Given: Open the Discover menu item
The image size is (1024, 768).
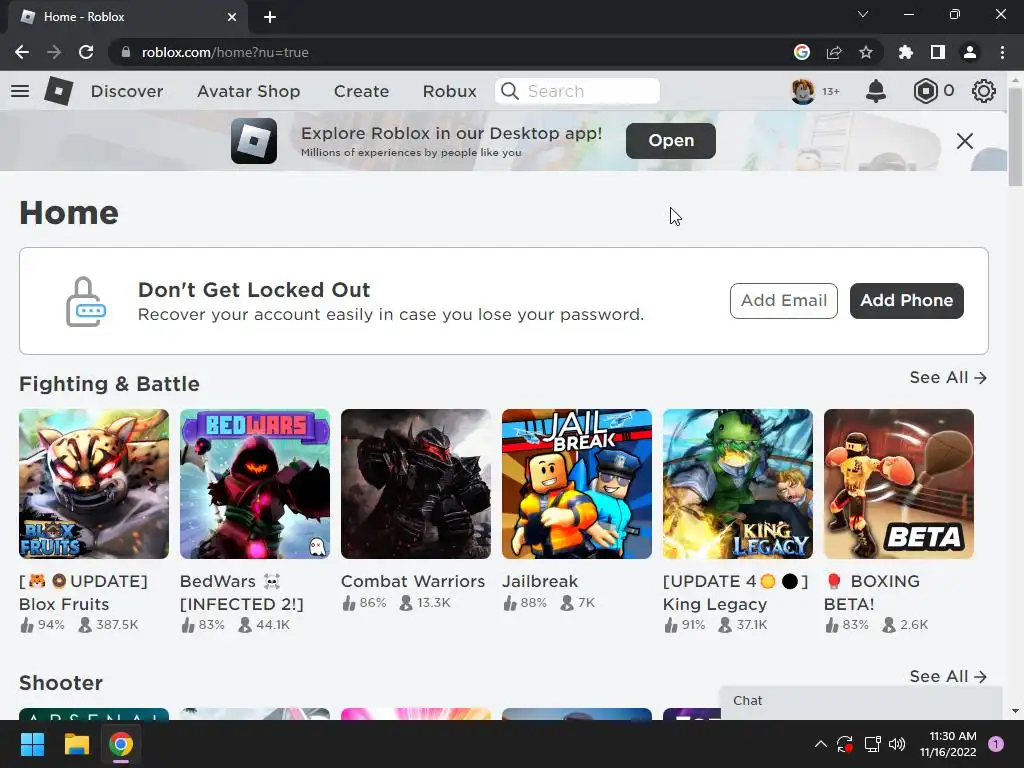Looking at the screenshot, I should point(127,91).
